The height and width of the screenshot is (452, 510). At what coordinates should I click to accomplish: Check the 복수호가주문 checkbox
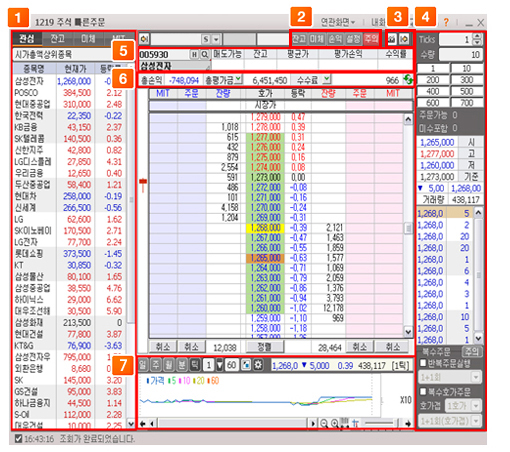(423, 391)
